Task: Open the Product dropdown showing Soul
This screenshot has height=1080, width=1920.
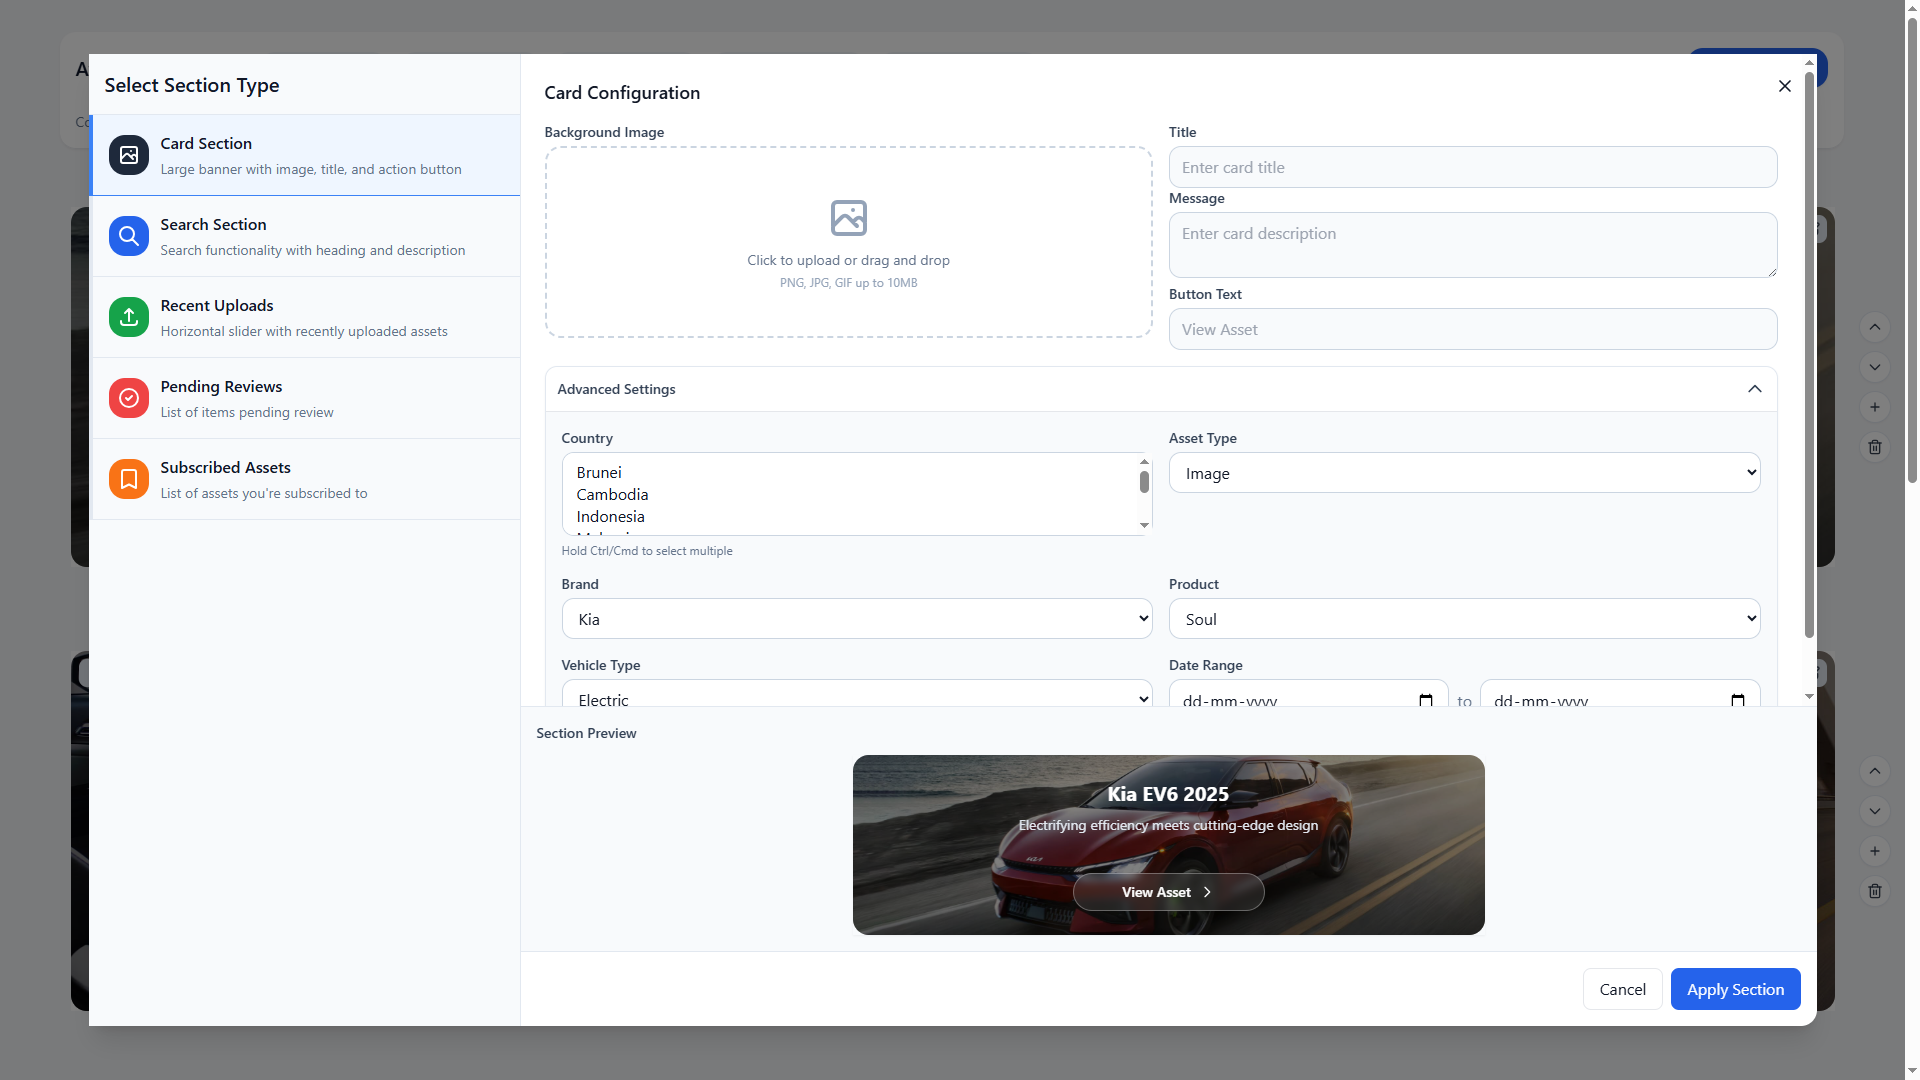Action: point(1464,619)
